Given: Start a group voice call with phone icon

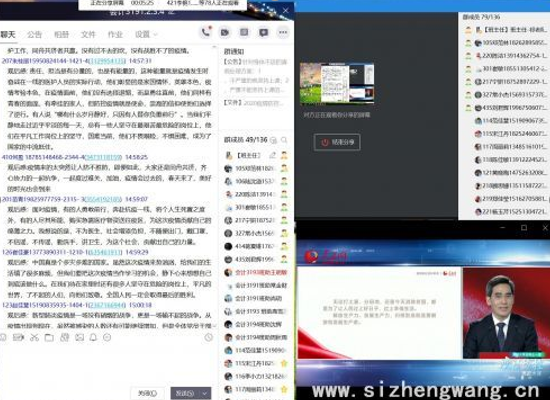Looking at the screenshot, I should tap(206, 32).
